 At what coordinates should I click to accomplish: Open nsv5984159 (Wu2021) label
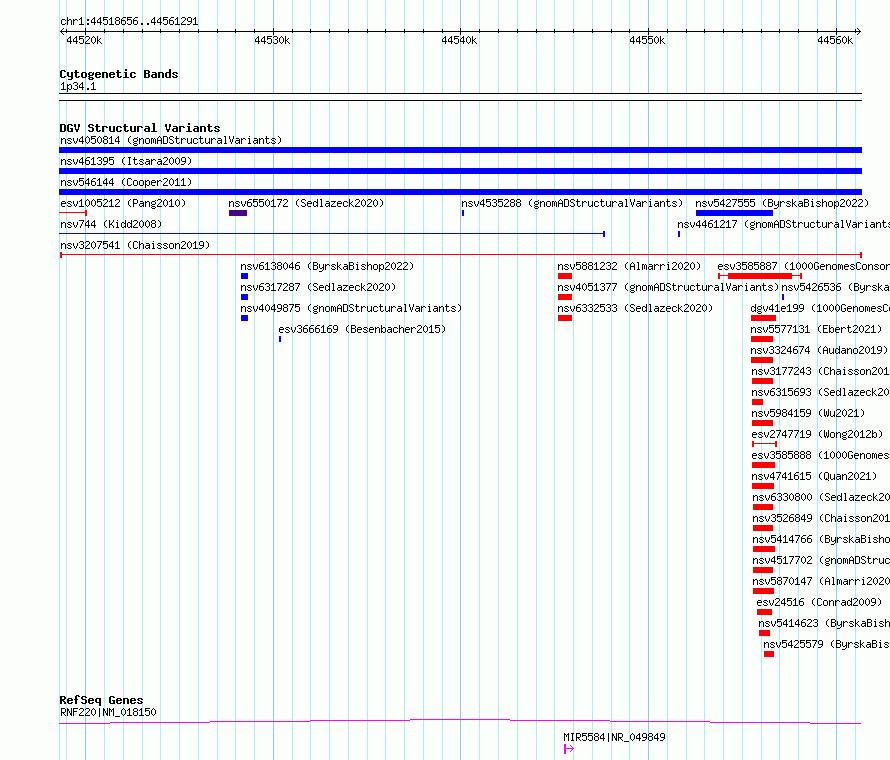click(808, 413)
